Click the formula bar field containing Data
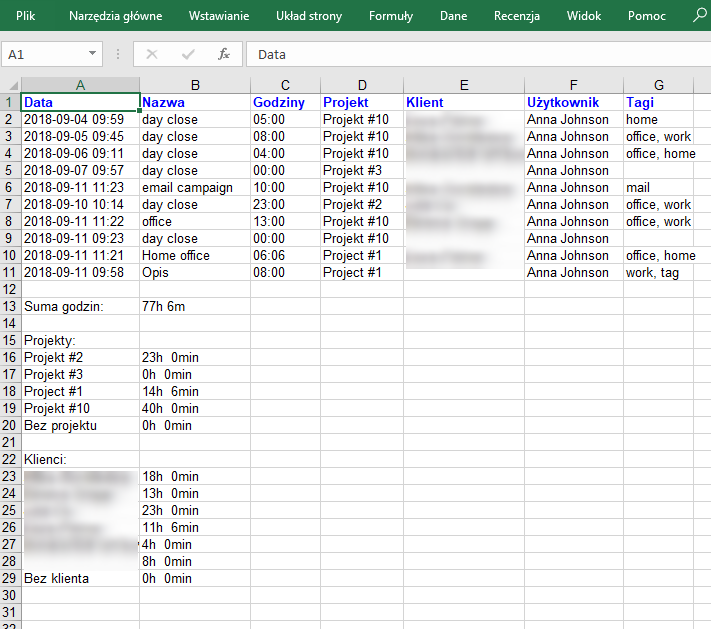 [x=470, y=55]
